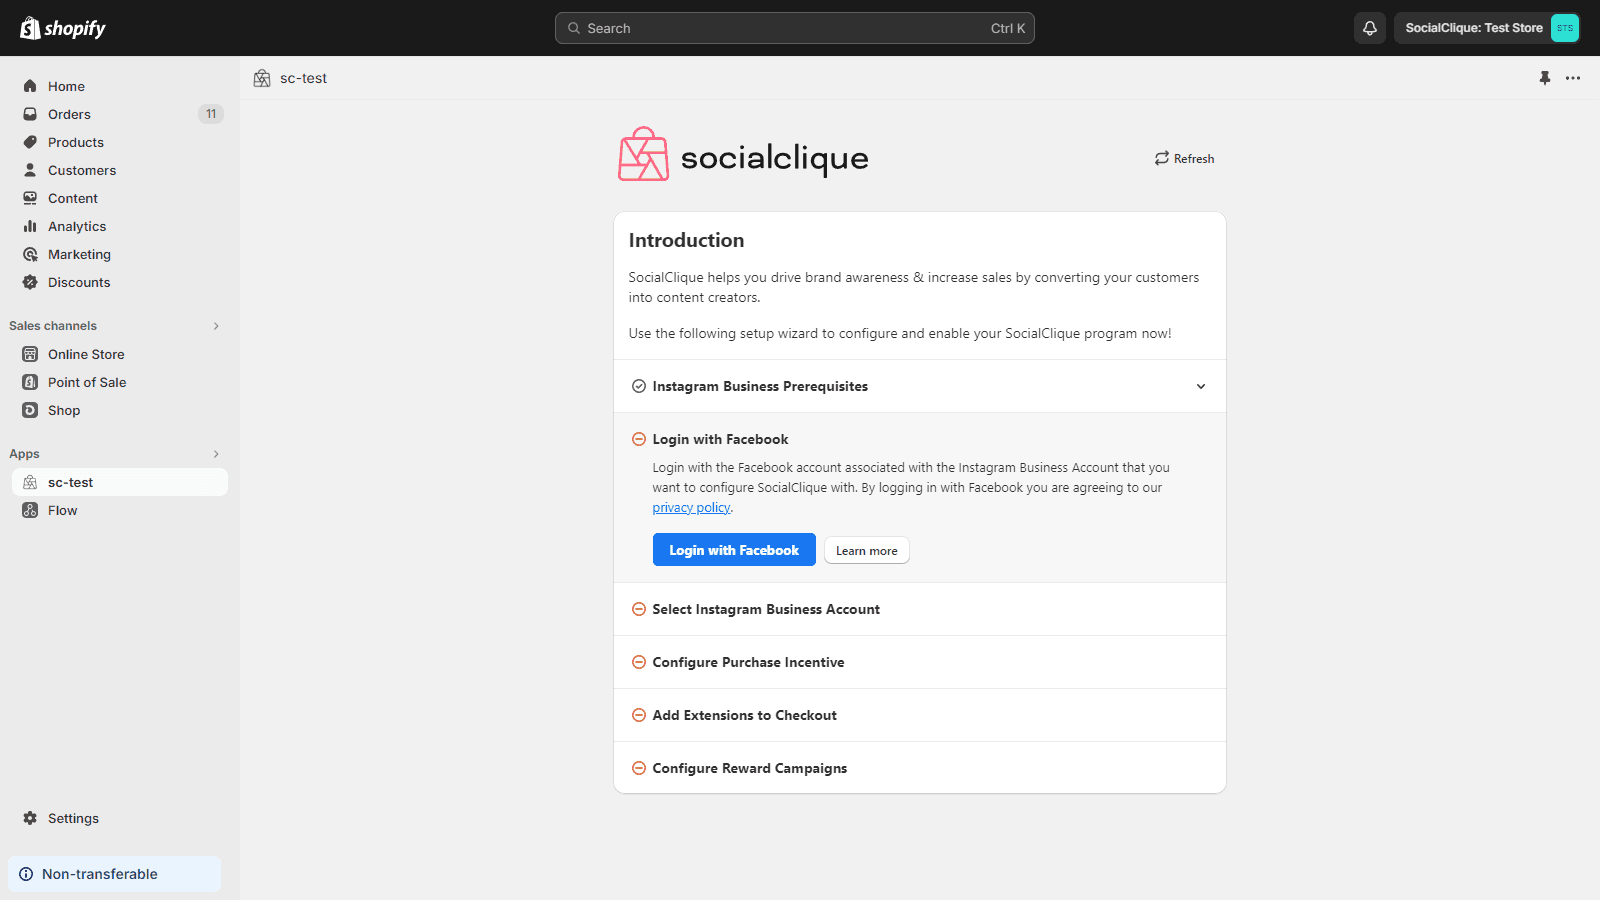Expand the Apps section arrow
This screenshot has width=1600, height=900.
tap(216, 454)
